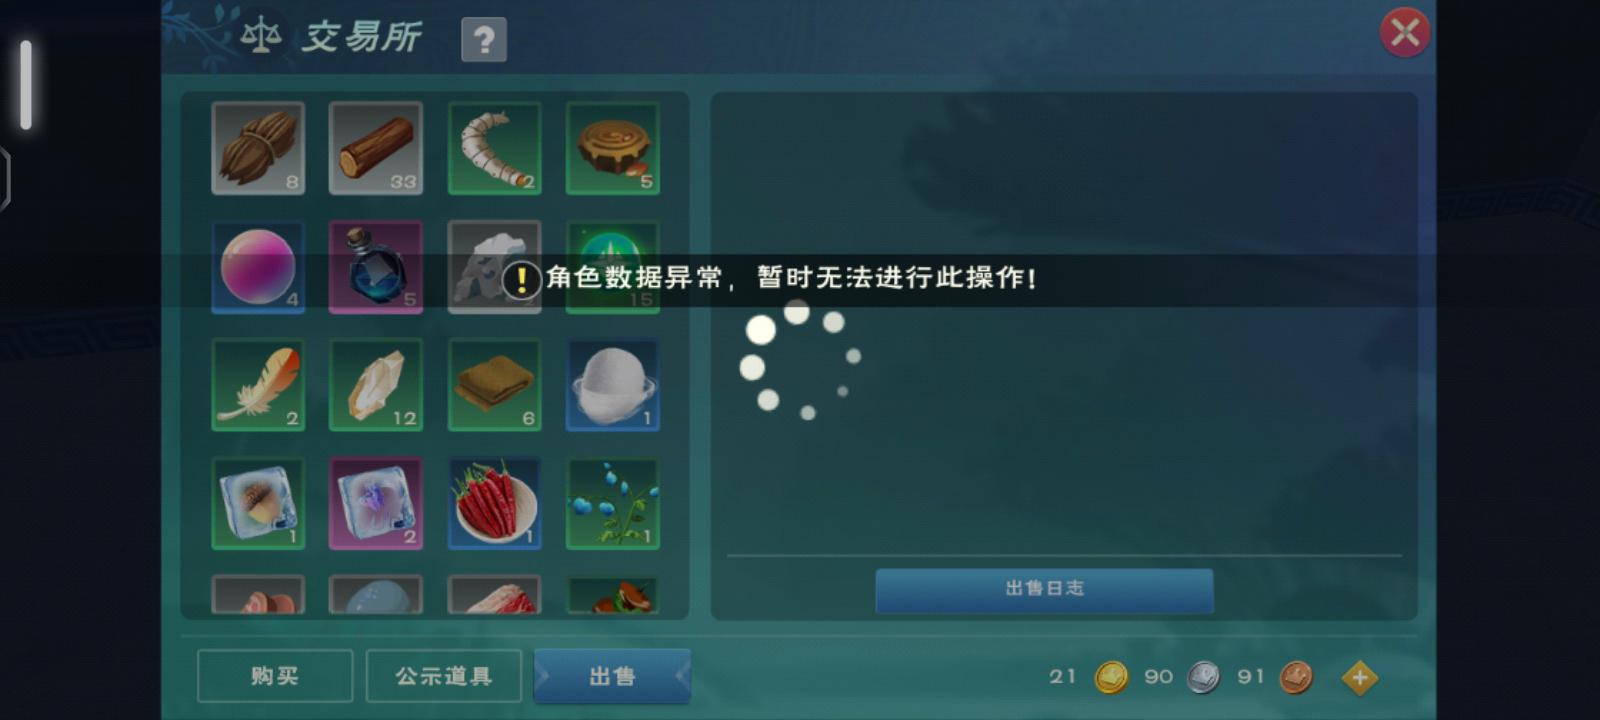Screen dimensions: 1600x720
Task: Select the brown seed bundle item
Action: [x=258, y=148]
